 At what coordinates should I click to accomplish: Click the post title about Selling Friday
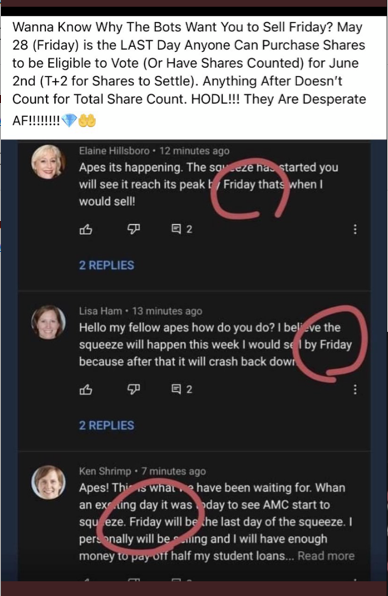189,74
